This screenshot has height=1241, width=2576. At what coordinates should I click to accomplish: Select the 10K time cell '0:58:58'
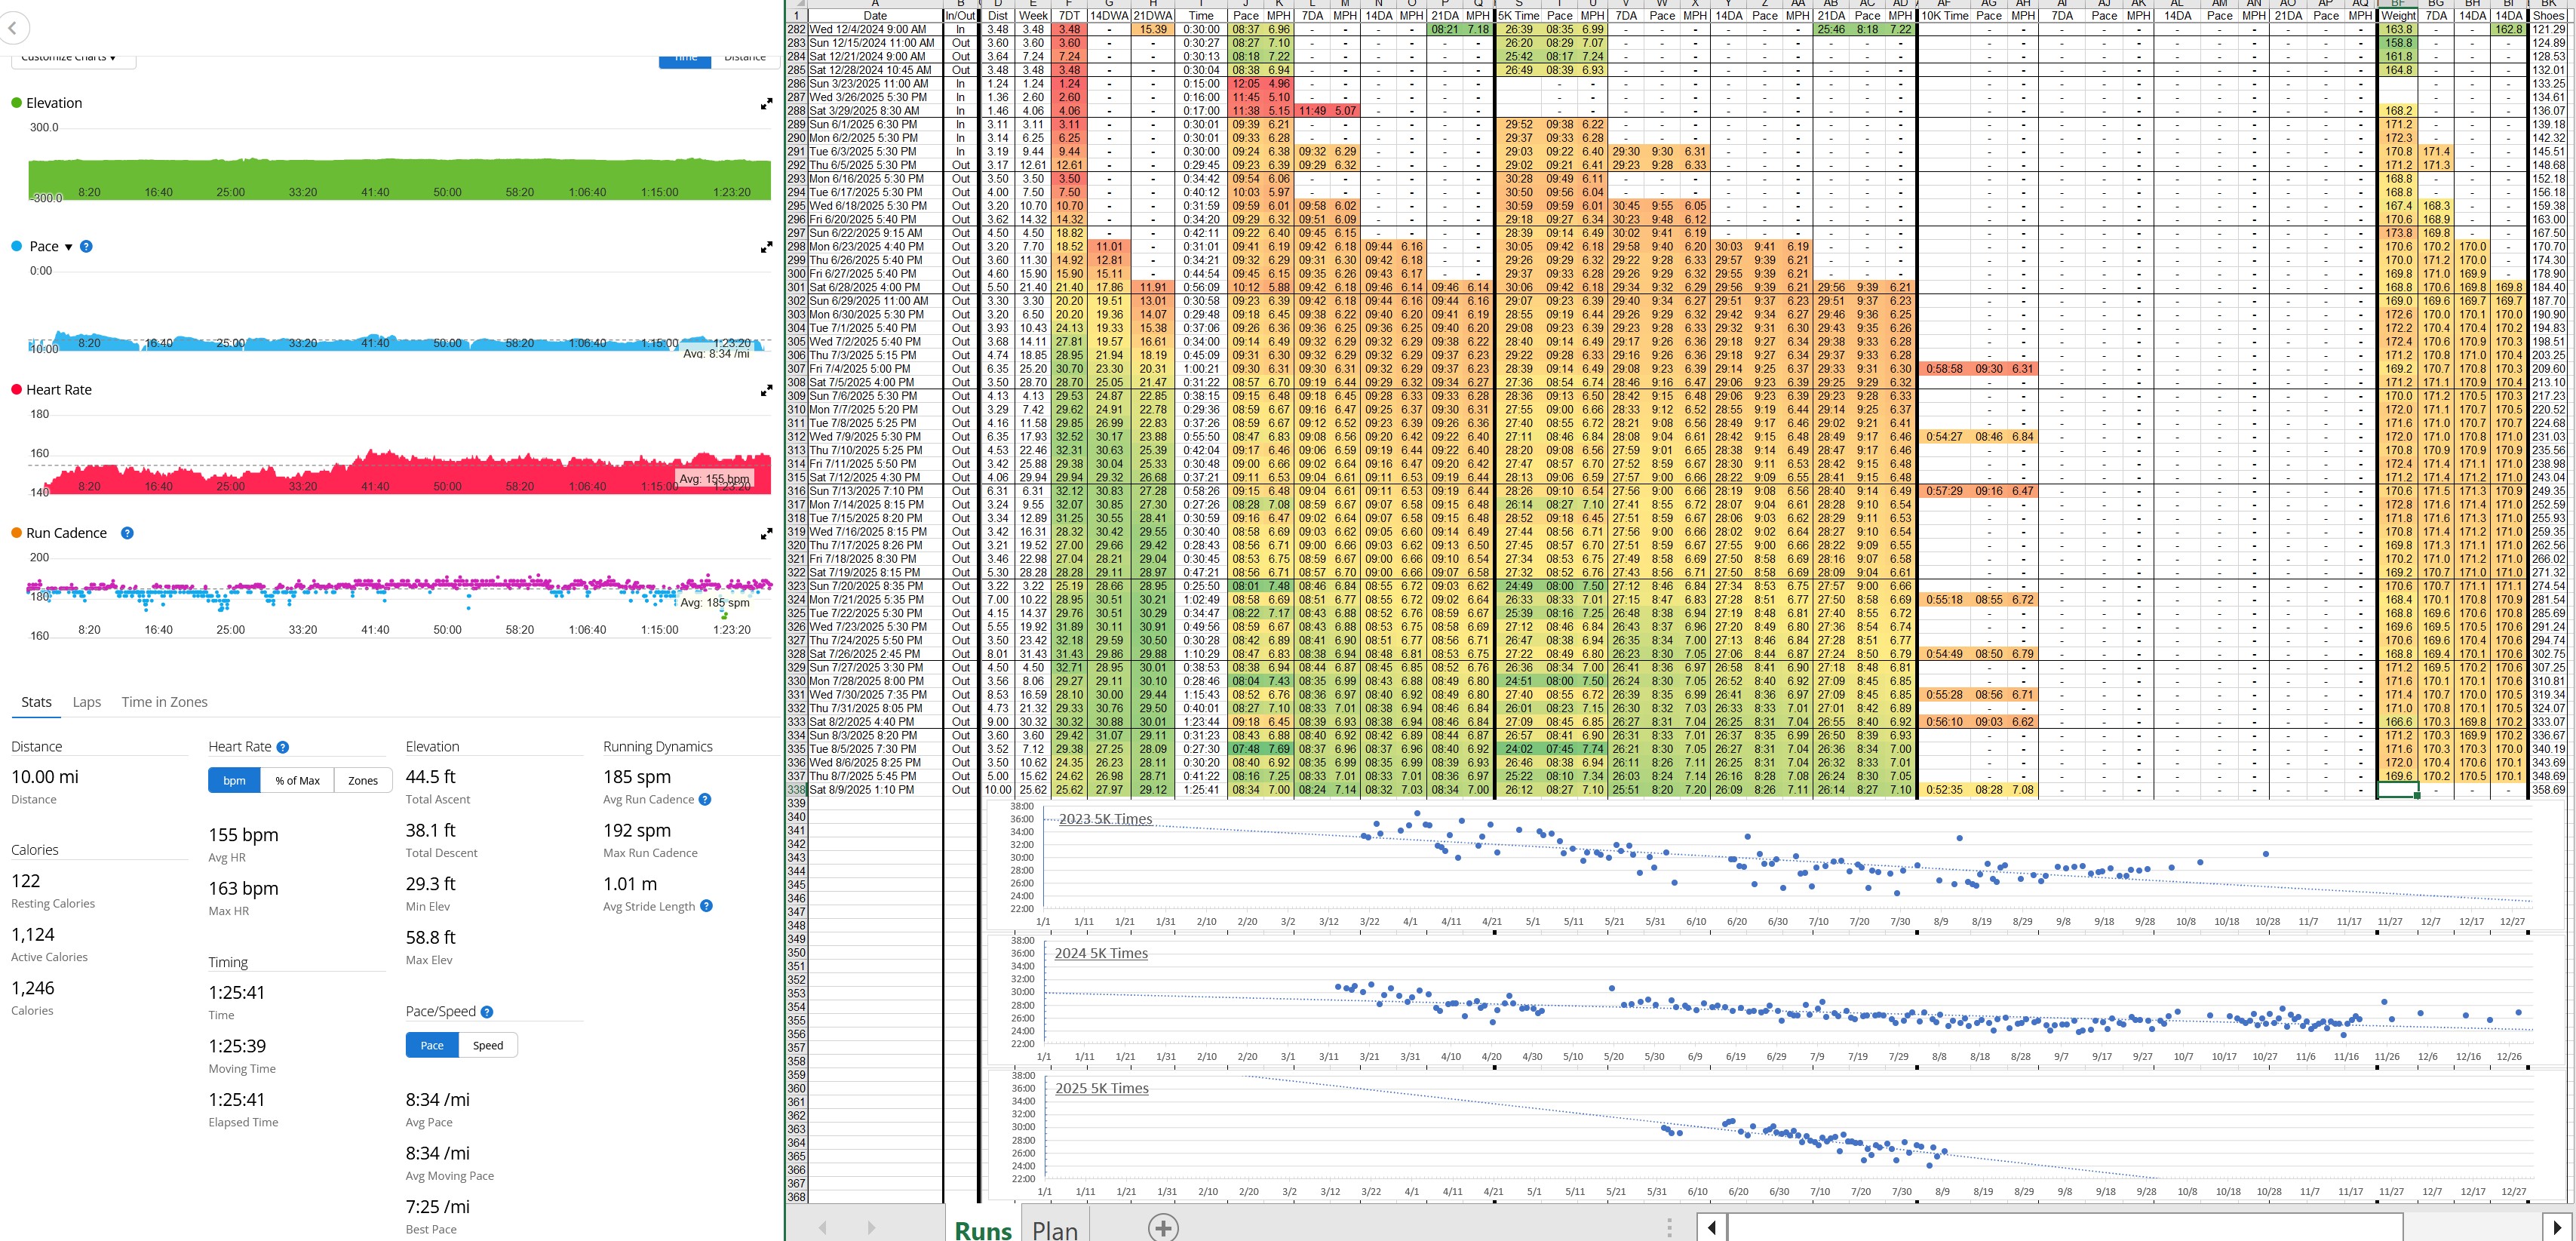1944,369
